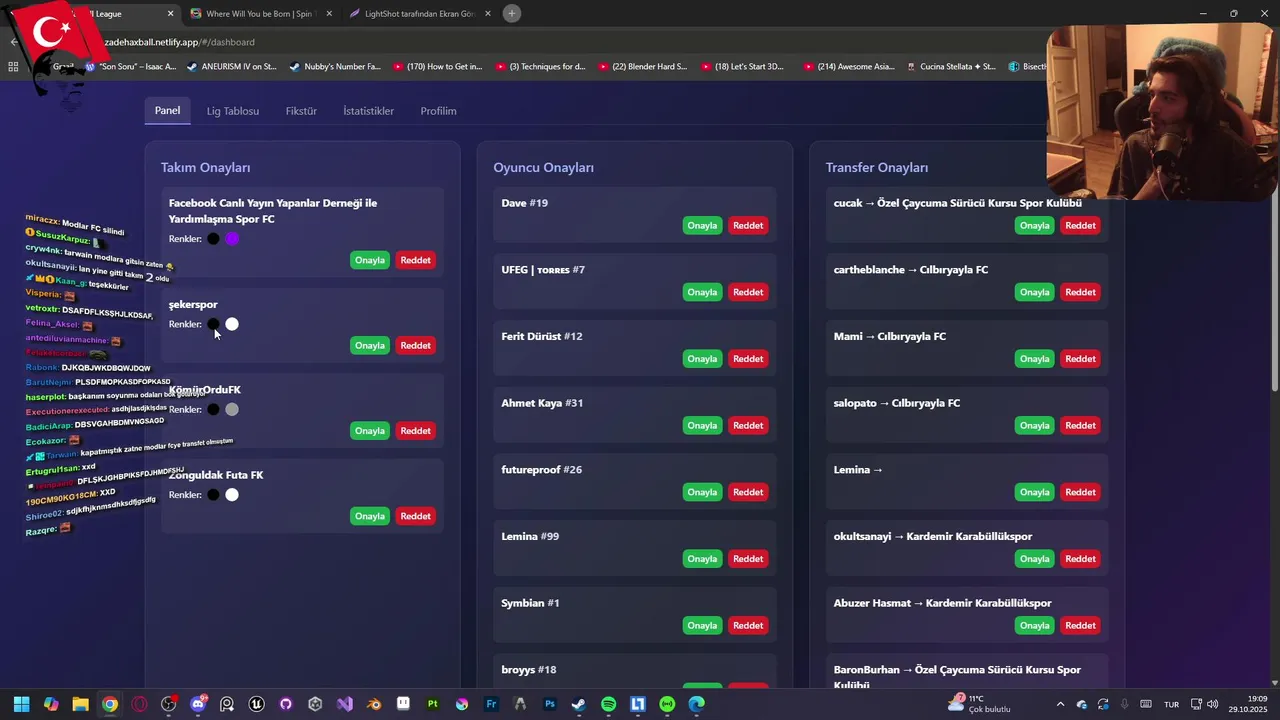Approve player futureproof #26
Image resolution: width=1280 pixels, height=720 pixels.
pyautogui.click(x=702, y=492)
